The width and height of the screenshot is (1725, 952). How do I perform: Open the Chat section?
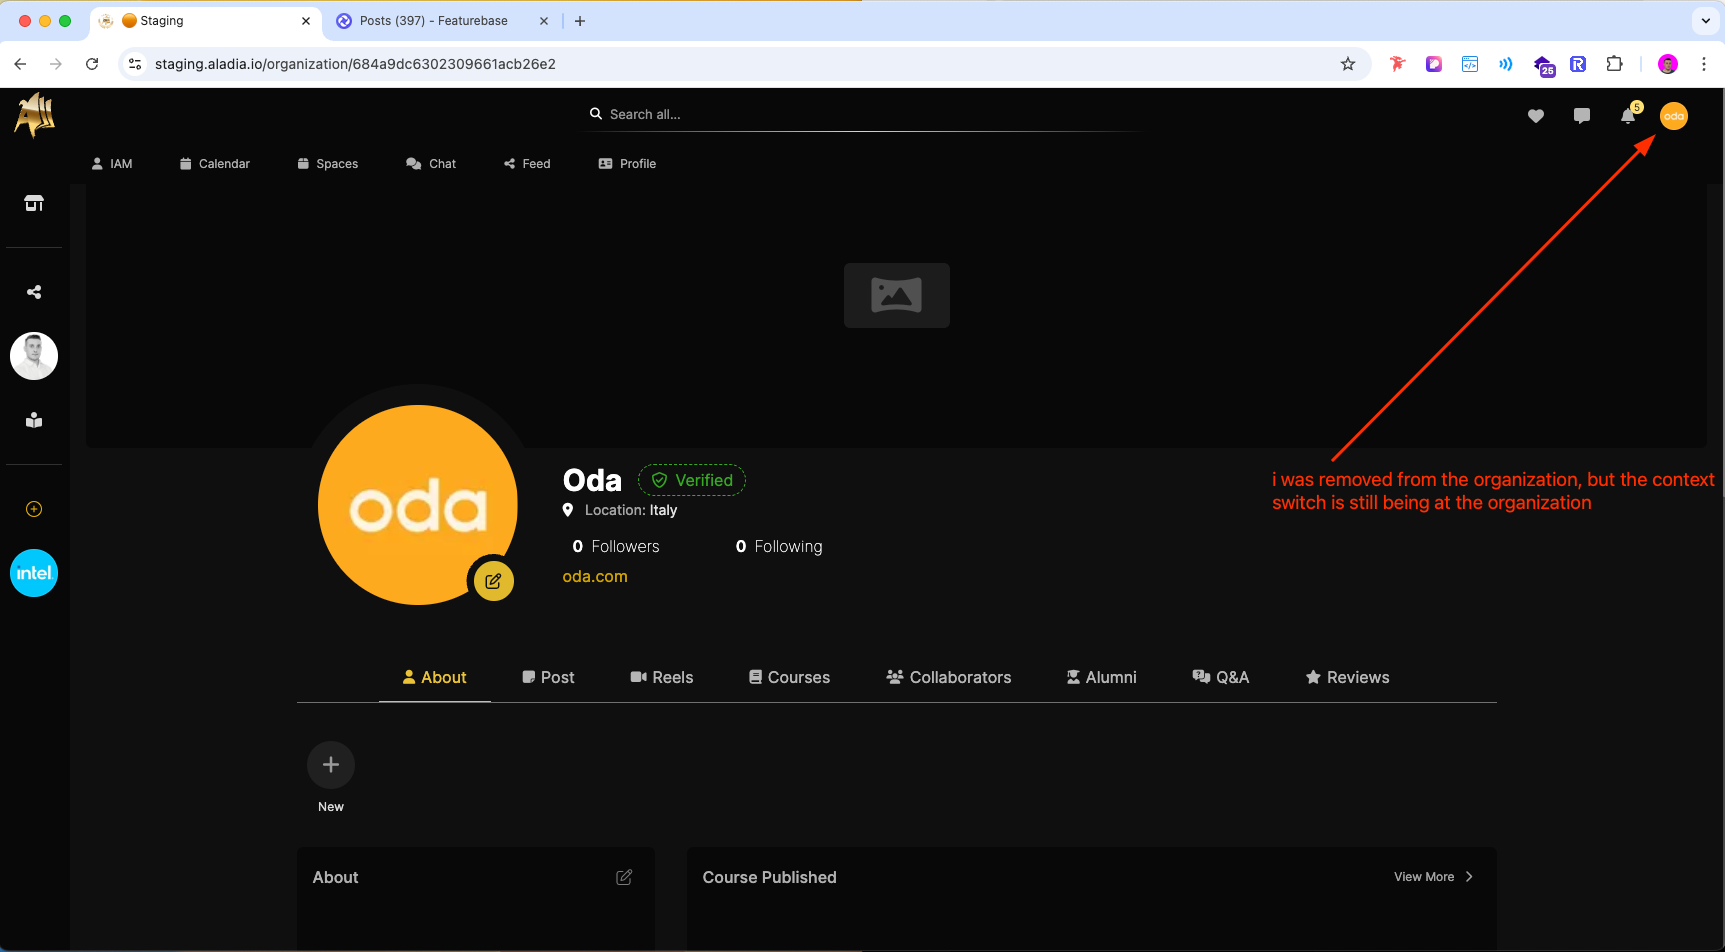pos(431,164)
